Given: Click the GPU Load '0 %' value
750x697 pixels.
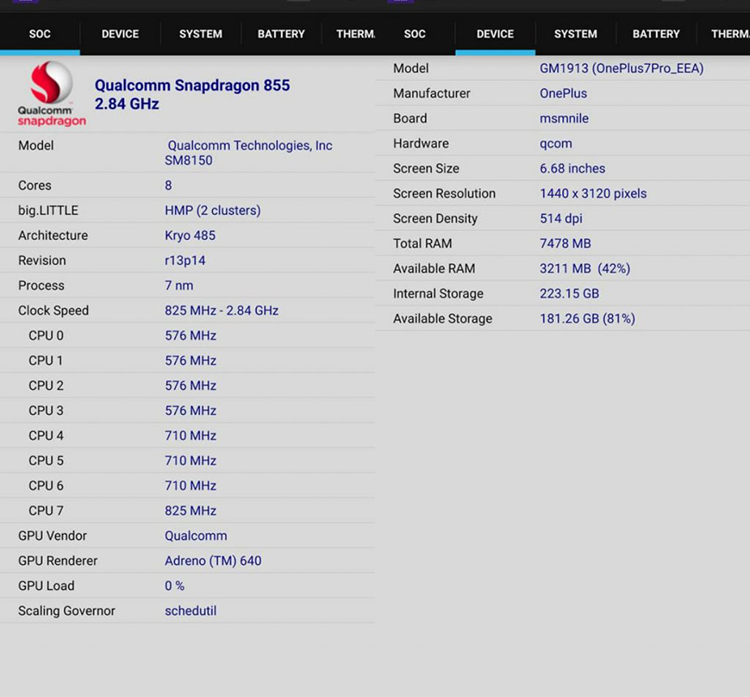Looking at the screenshot, I should coord(174,586).
